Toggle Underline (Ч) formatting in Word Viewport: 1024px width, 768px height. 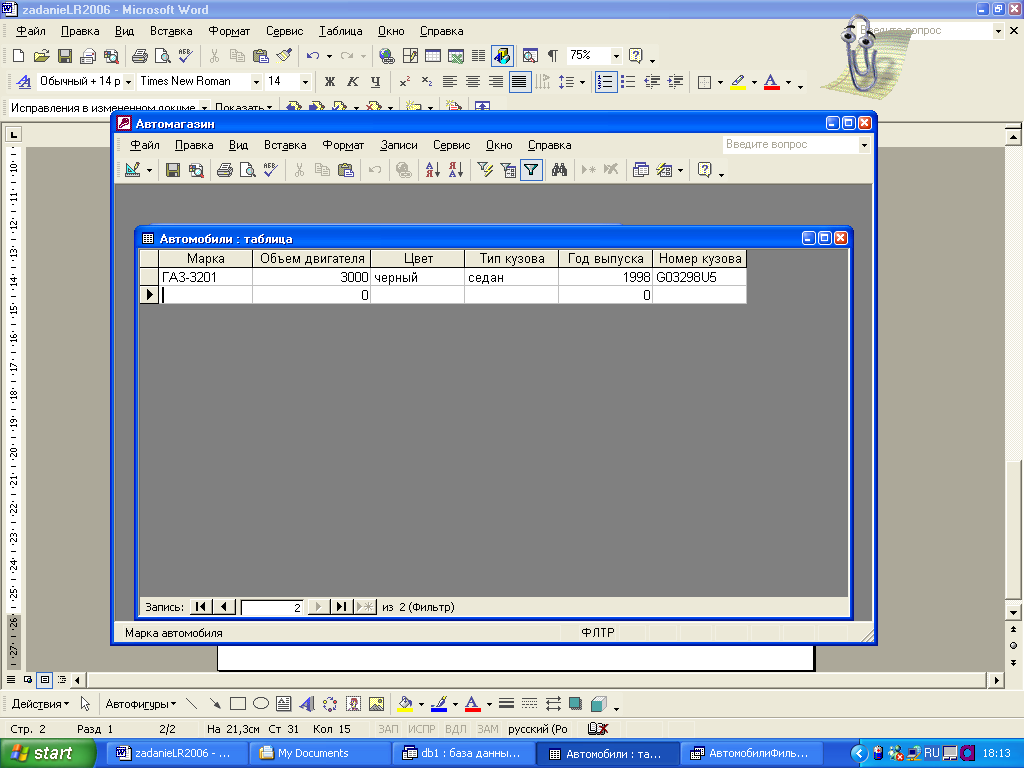(x=376, y=82)
